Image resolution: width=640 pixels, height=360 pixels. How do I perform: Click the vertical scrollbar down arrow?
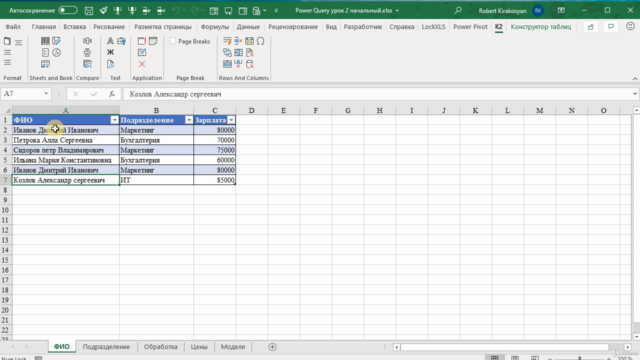click(636, 337)
